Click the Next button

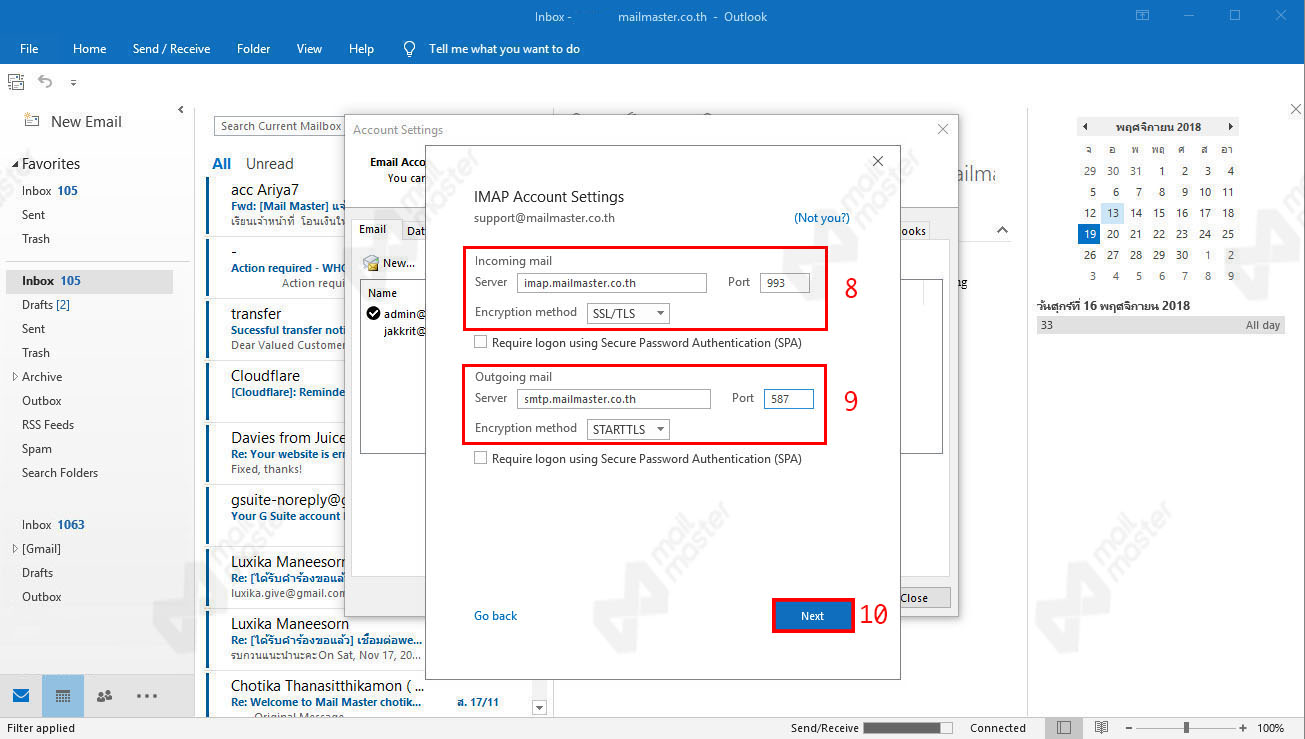point(813,616)
